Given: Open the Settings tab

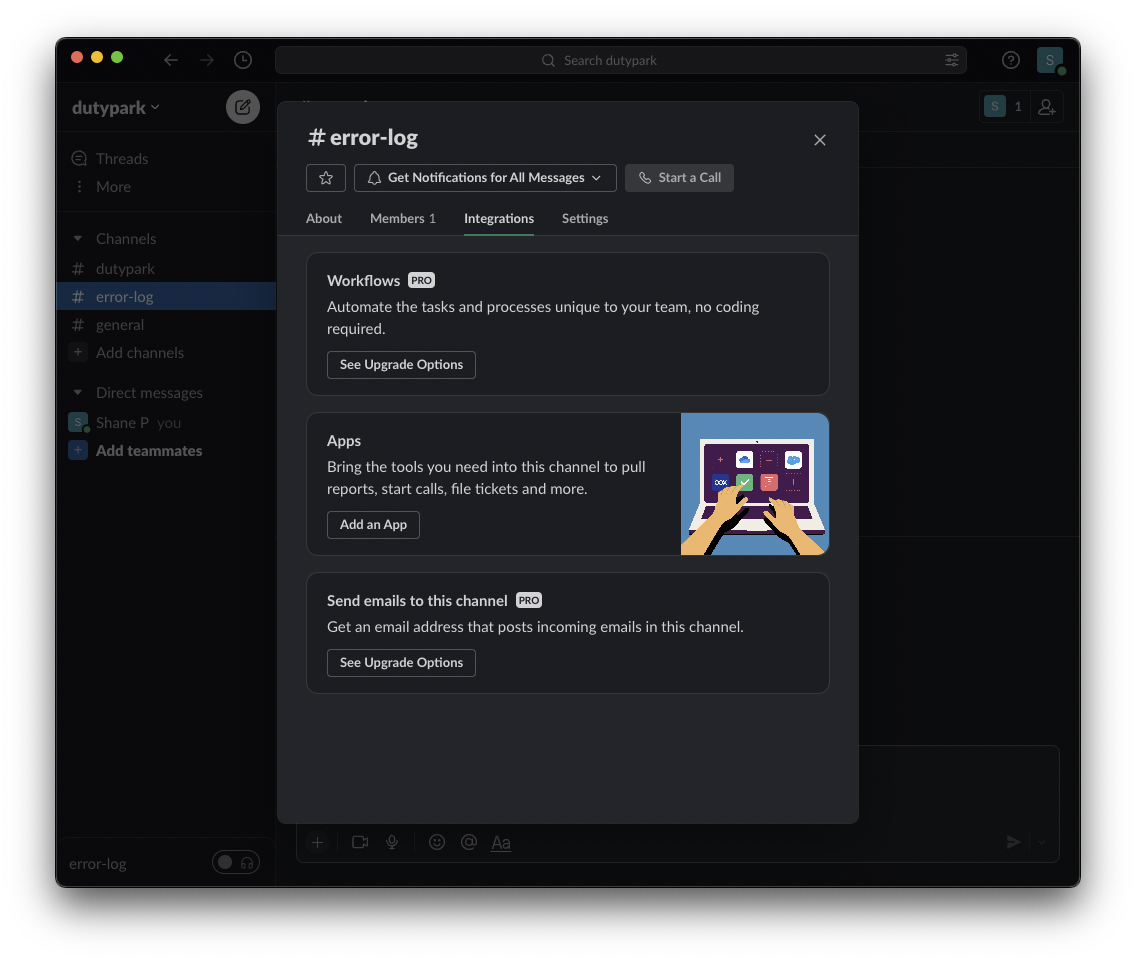Looking at the screenshot, I should click(585, 218).
